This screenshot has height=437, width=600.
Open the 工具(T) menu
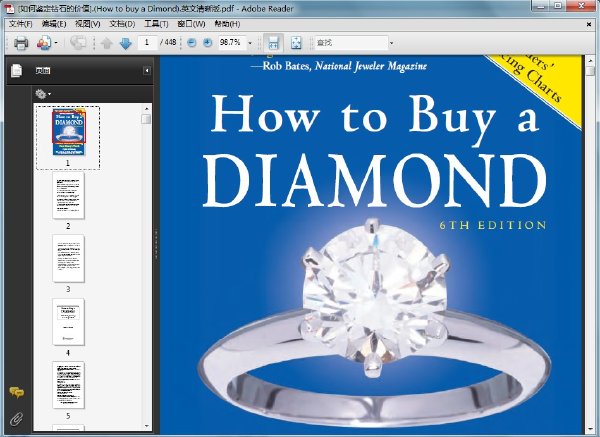click(156, 24)
